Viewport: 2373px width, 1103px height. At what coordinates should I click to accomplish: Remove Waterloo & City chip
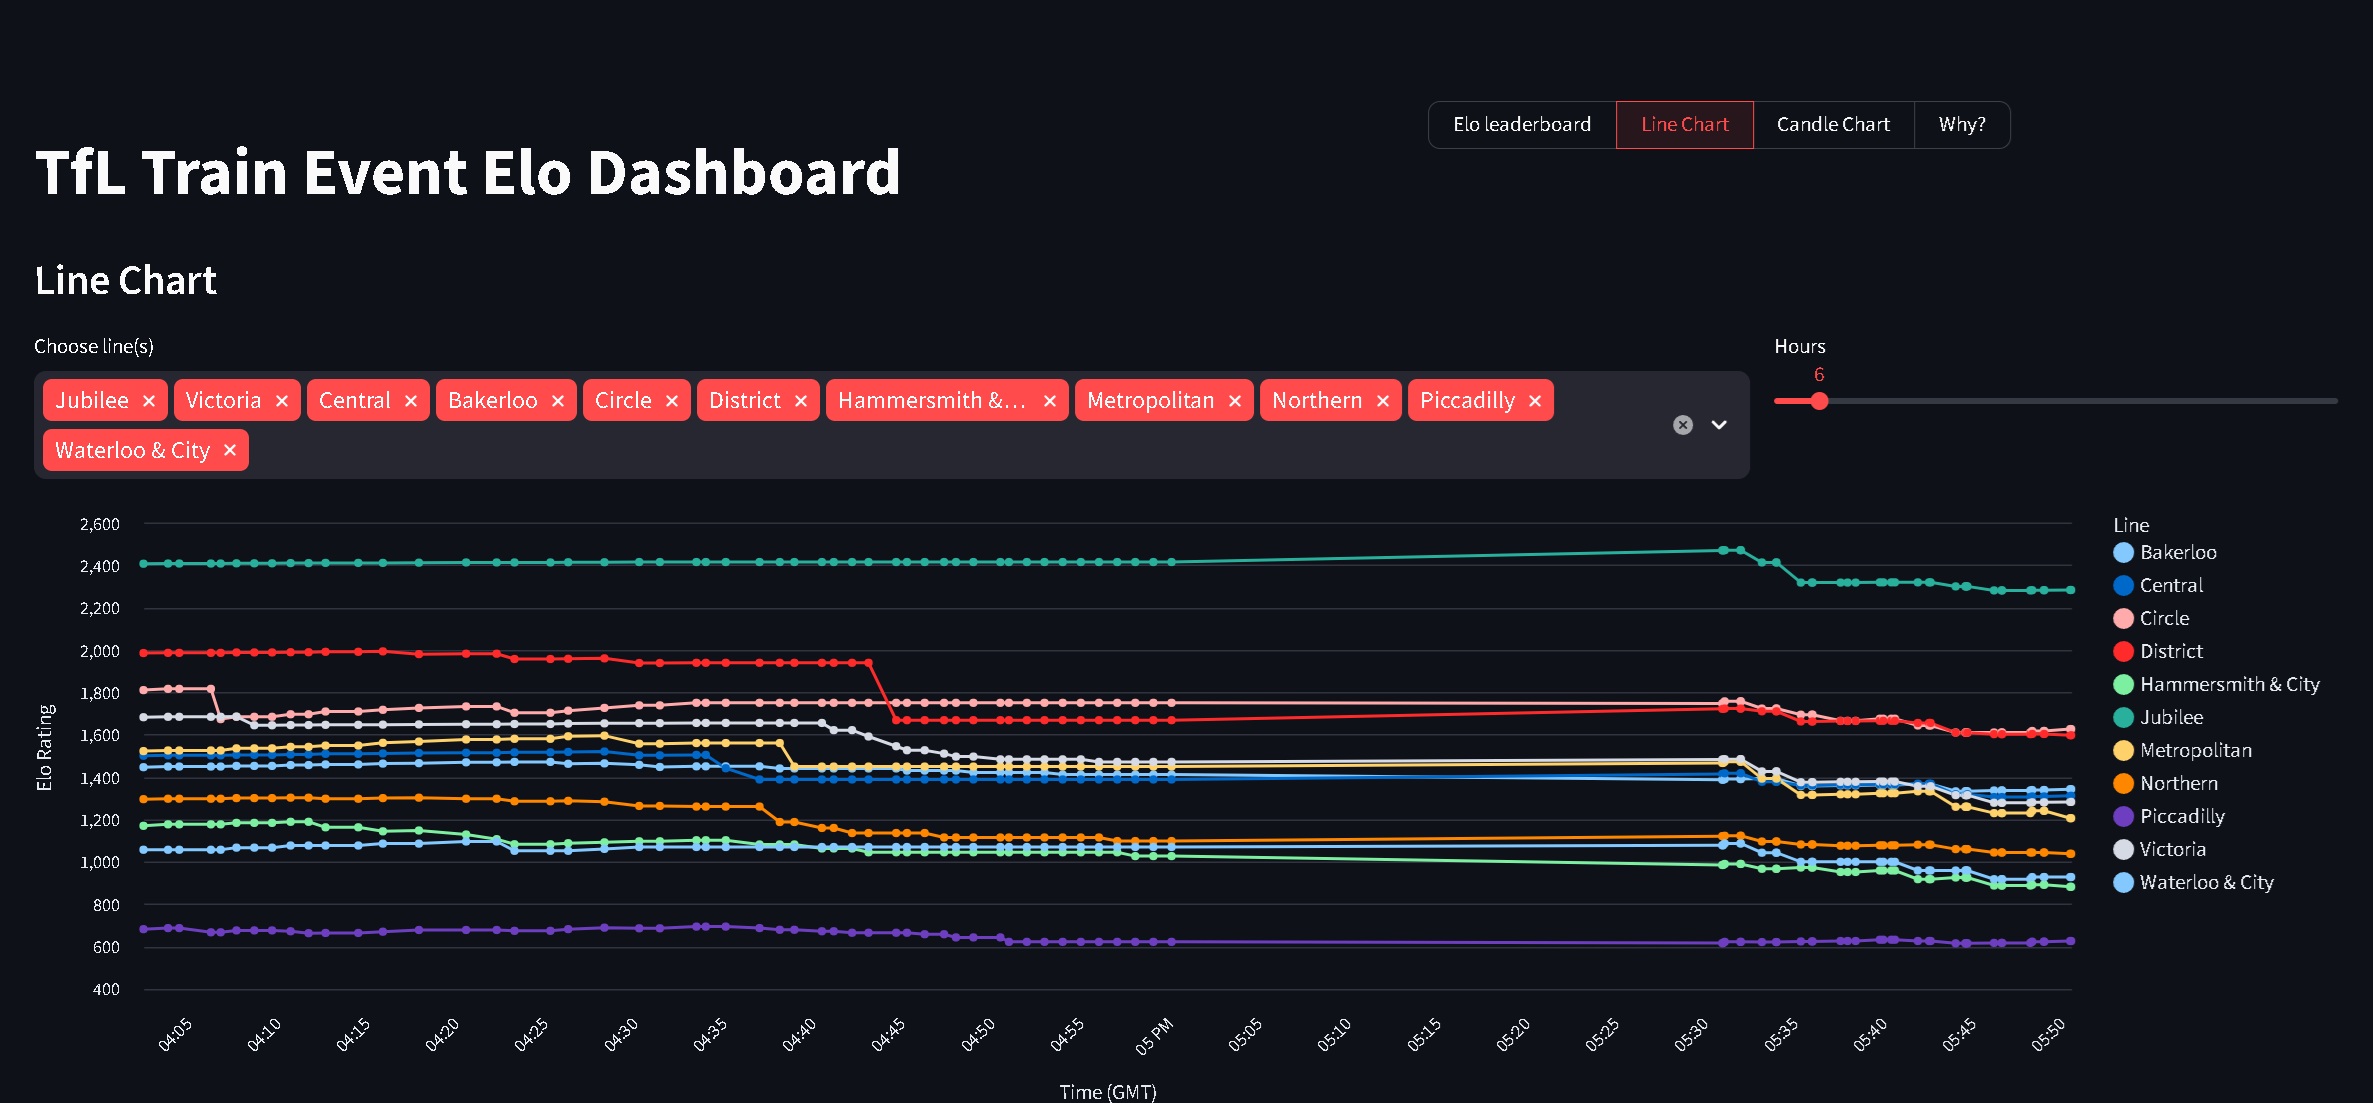click(x=230, y=451)
